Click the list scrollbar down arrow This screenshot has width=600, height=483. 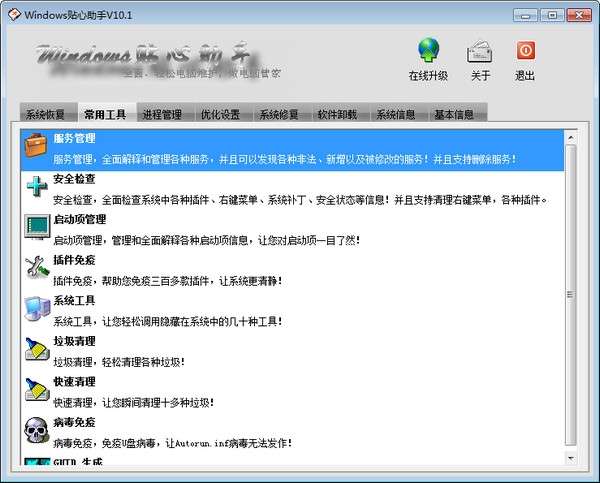[571, 458]
